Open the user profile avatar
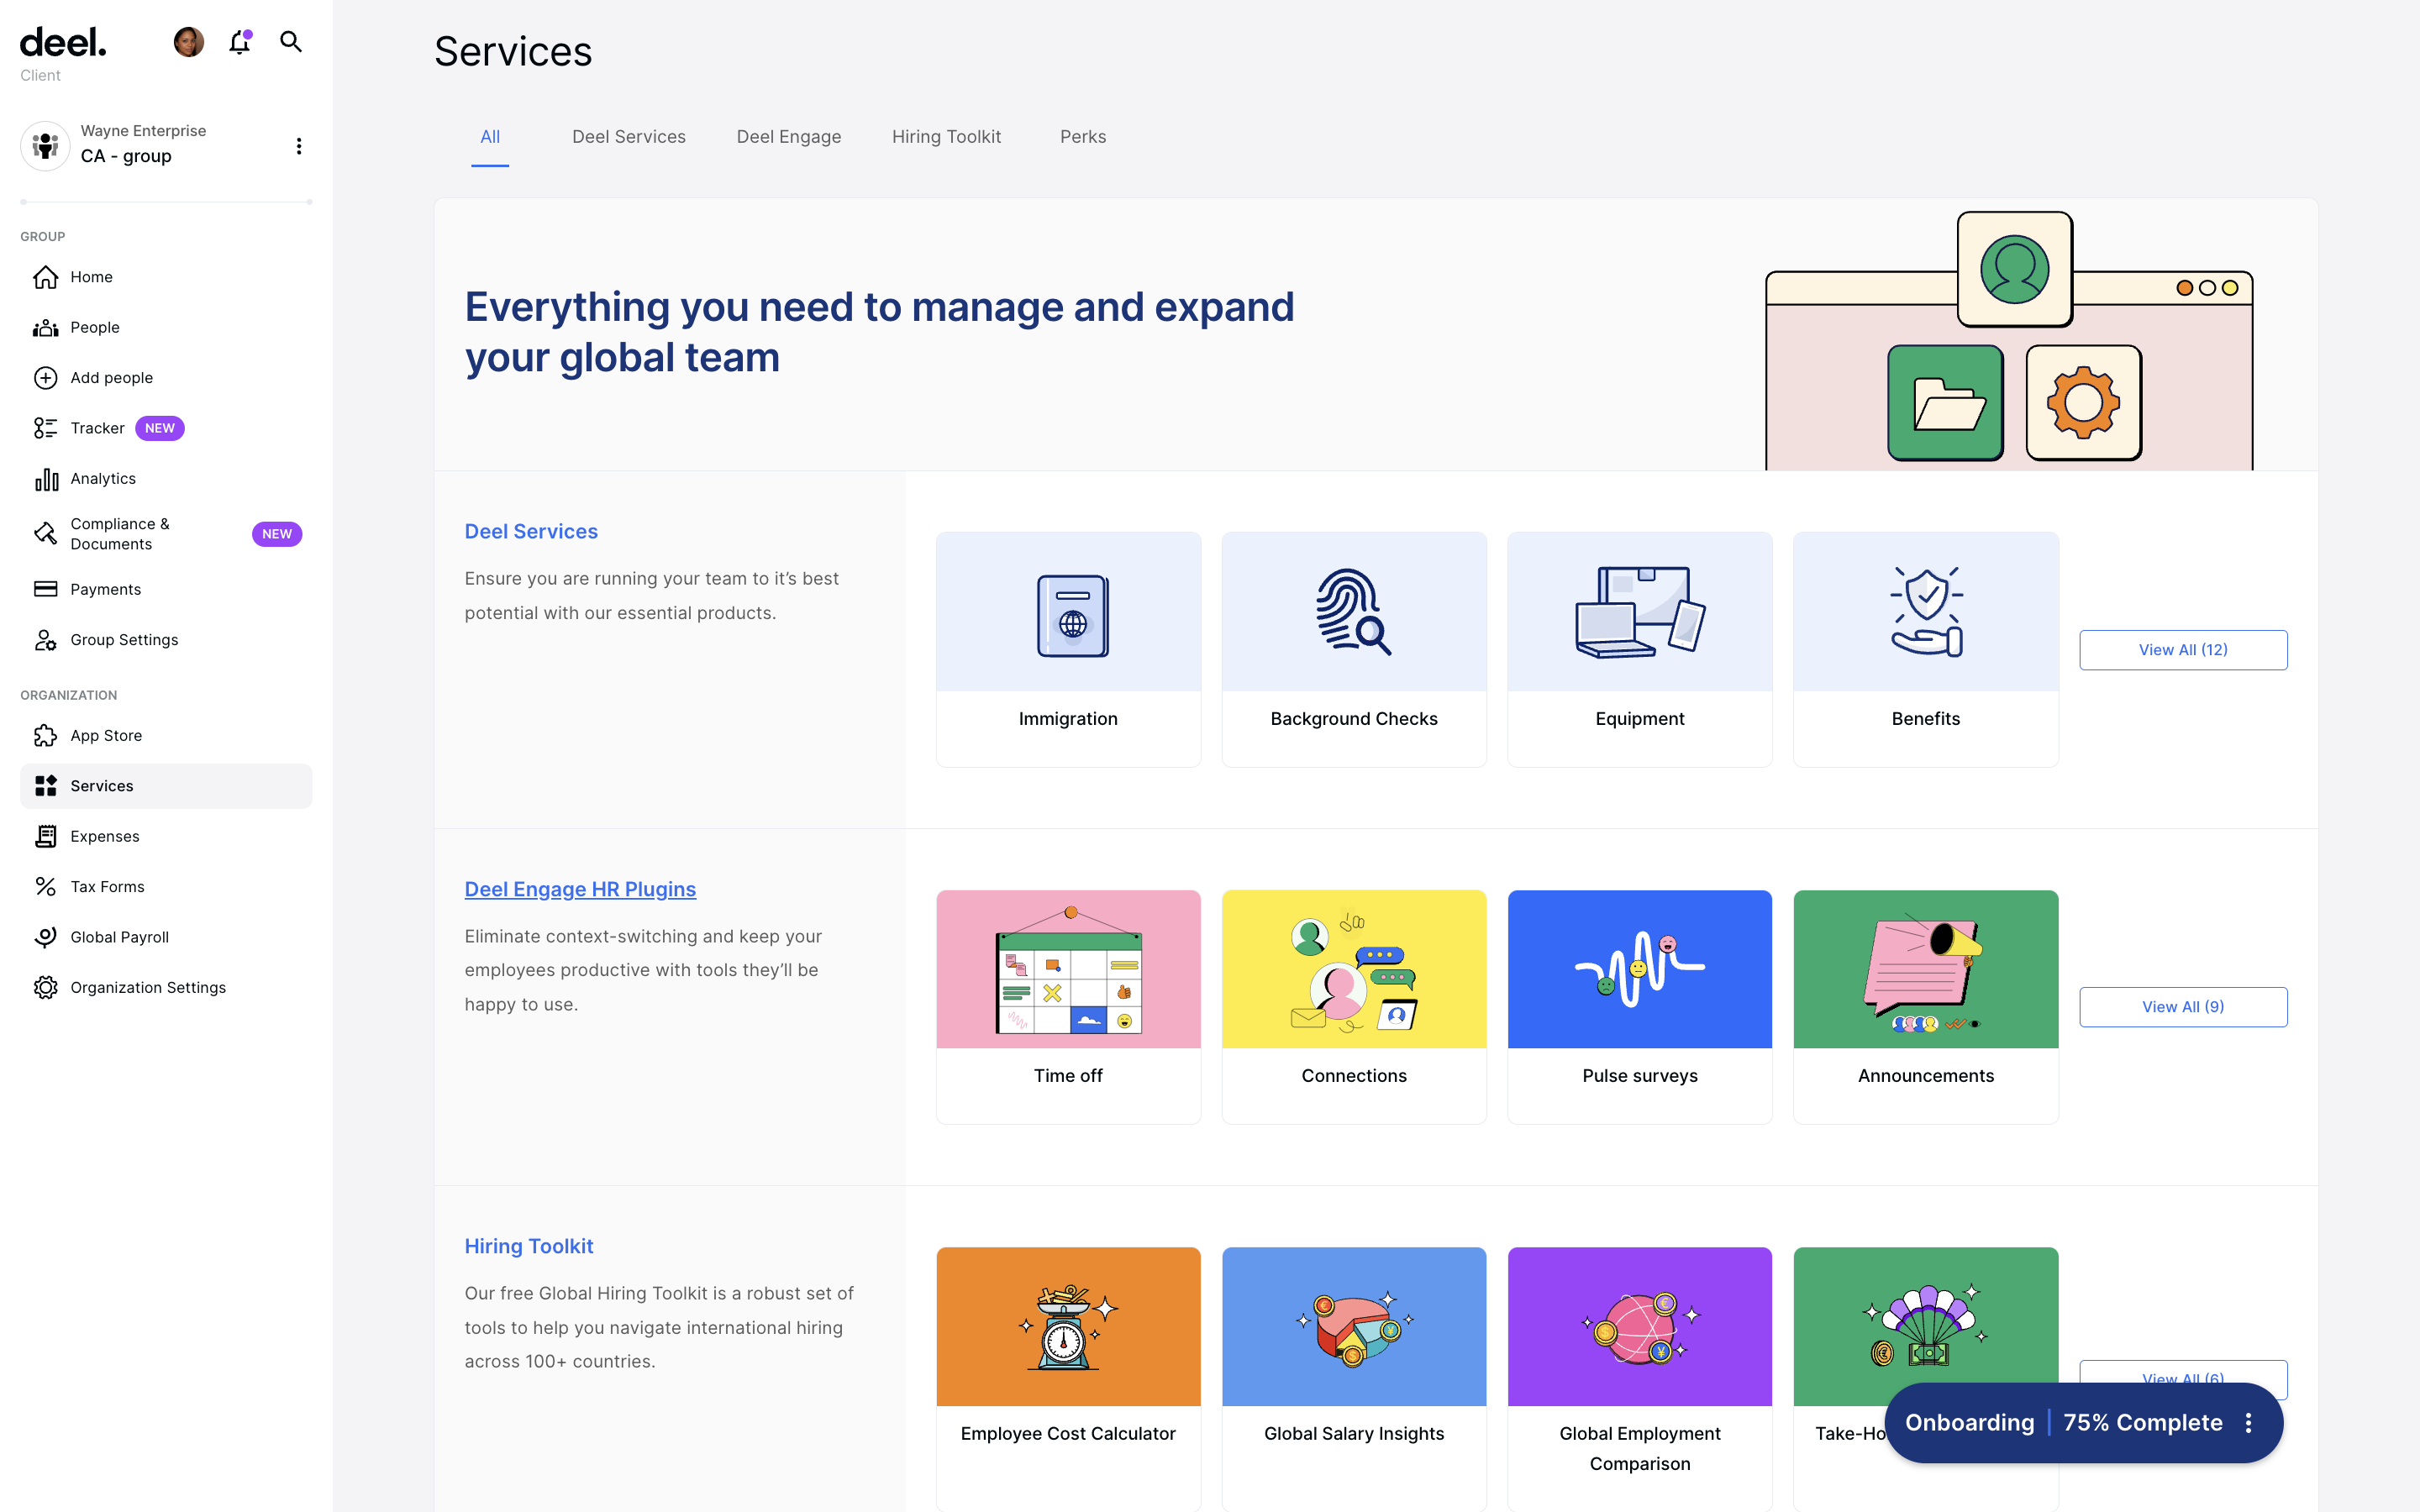2420x1512 pixels. pos(188,42)
